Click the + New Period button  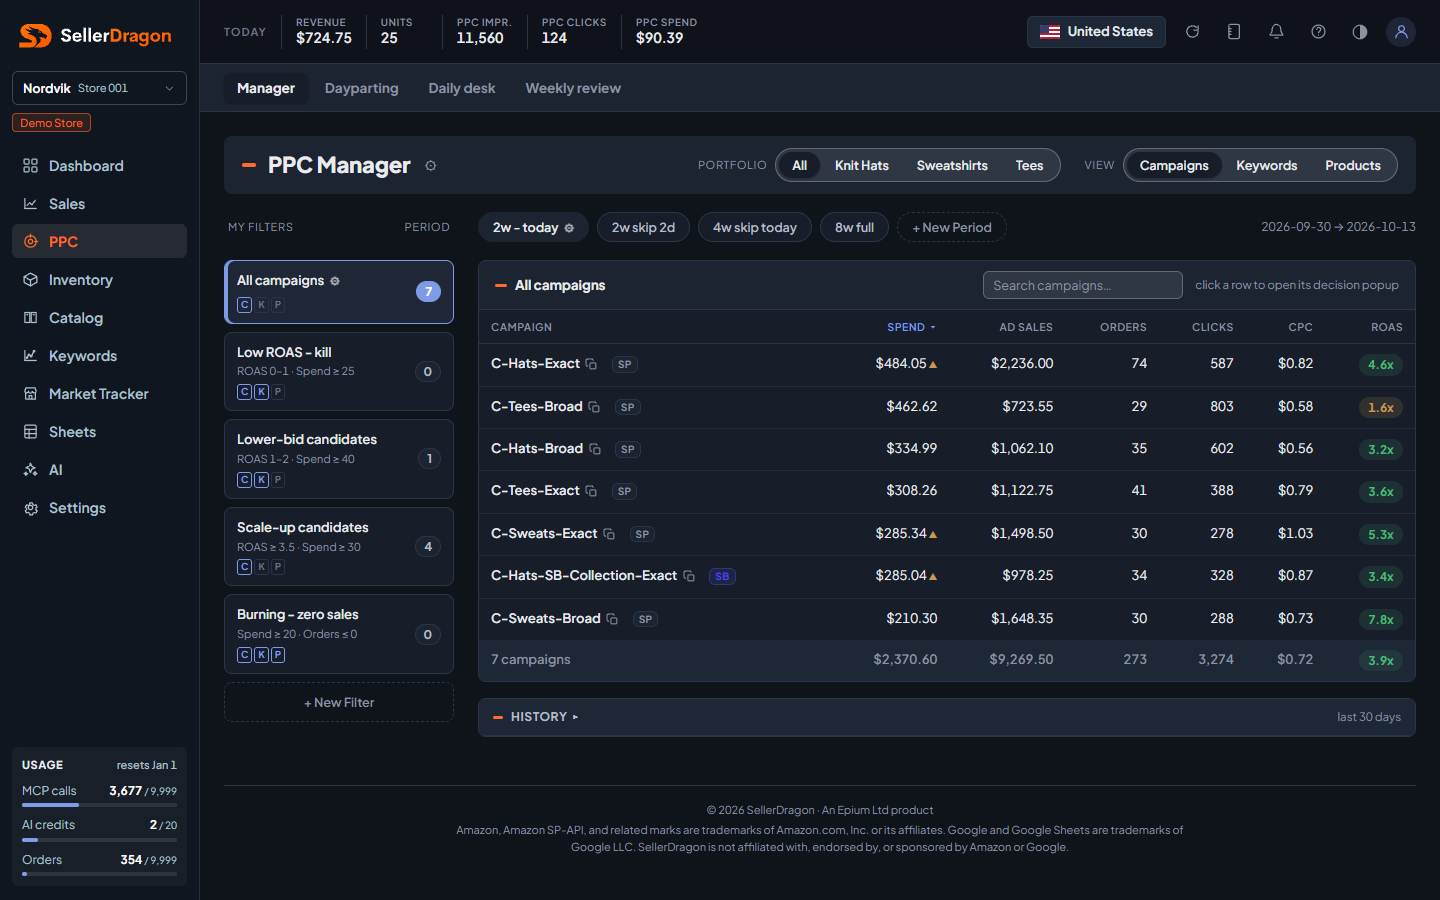click(952, 227)
